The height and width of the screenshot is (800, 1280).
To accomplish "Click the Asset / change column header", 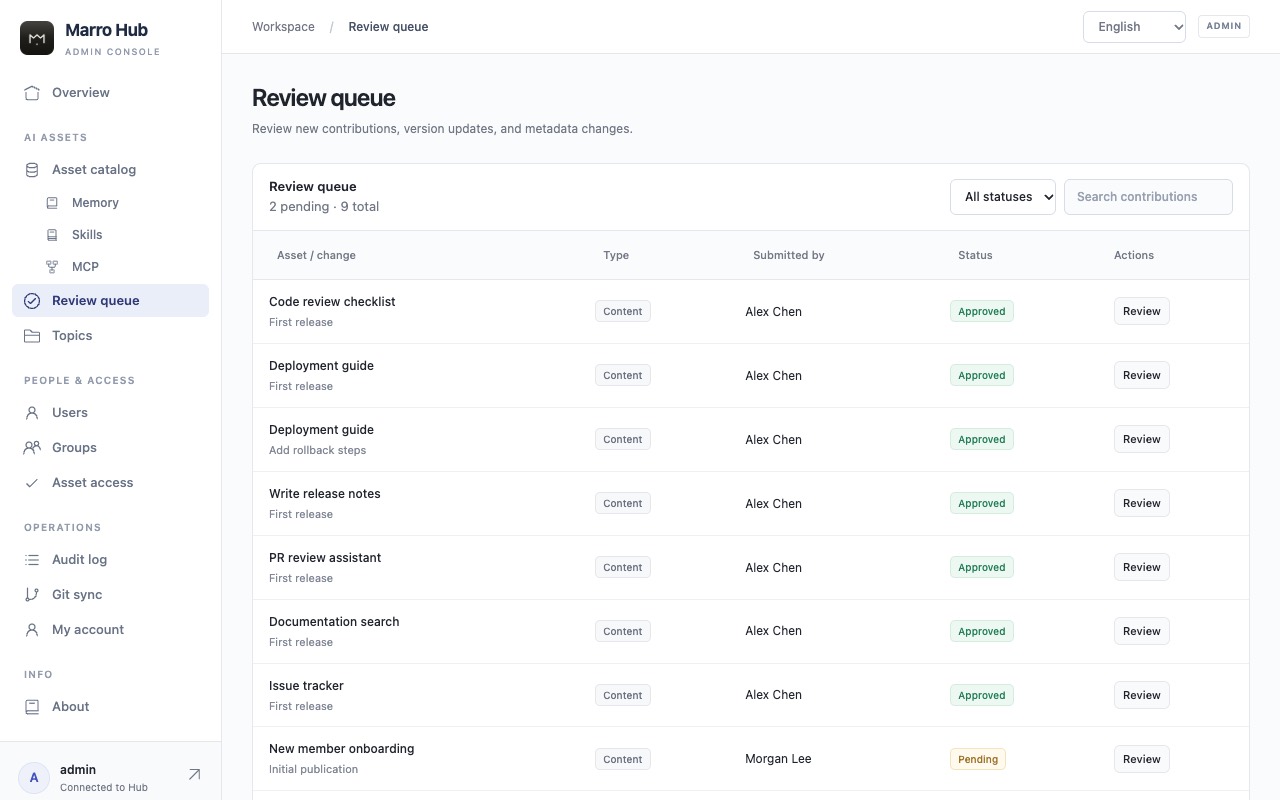I will coord(316,255).
